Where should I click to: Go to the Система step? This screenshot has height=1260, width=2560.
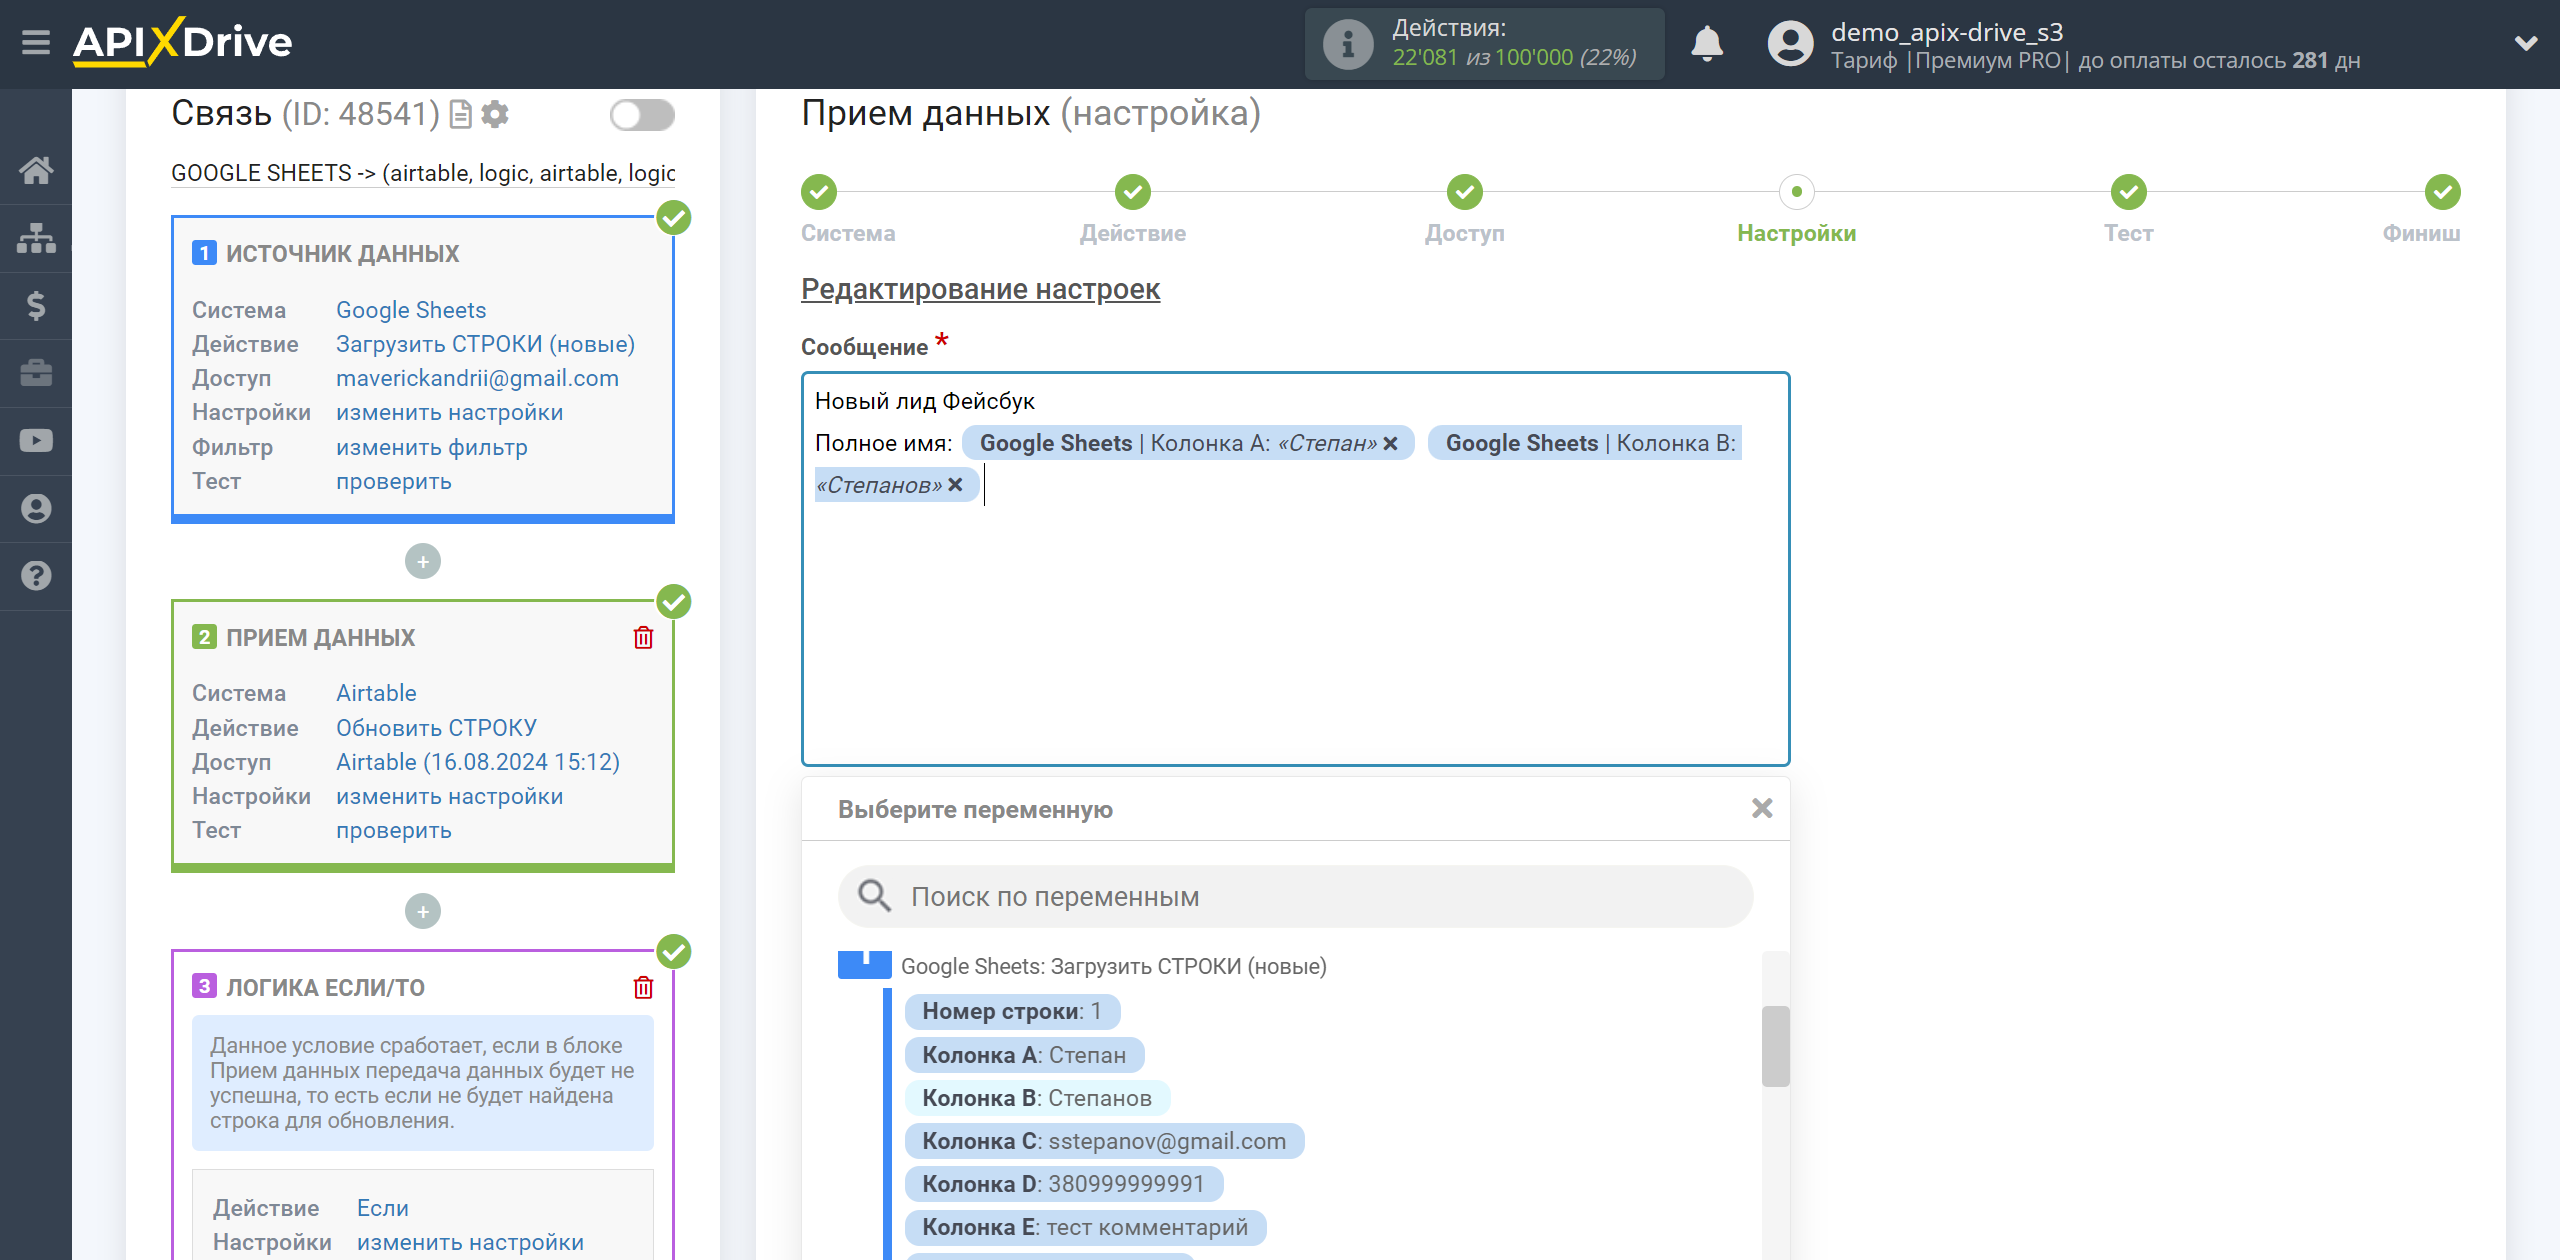[819, 192]
